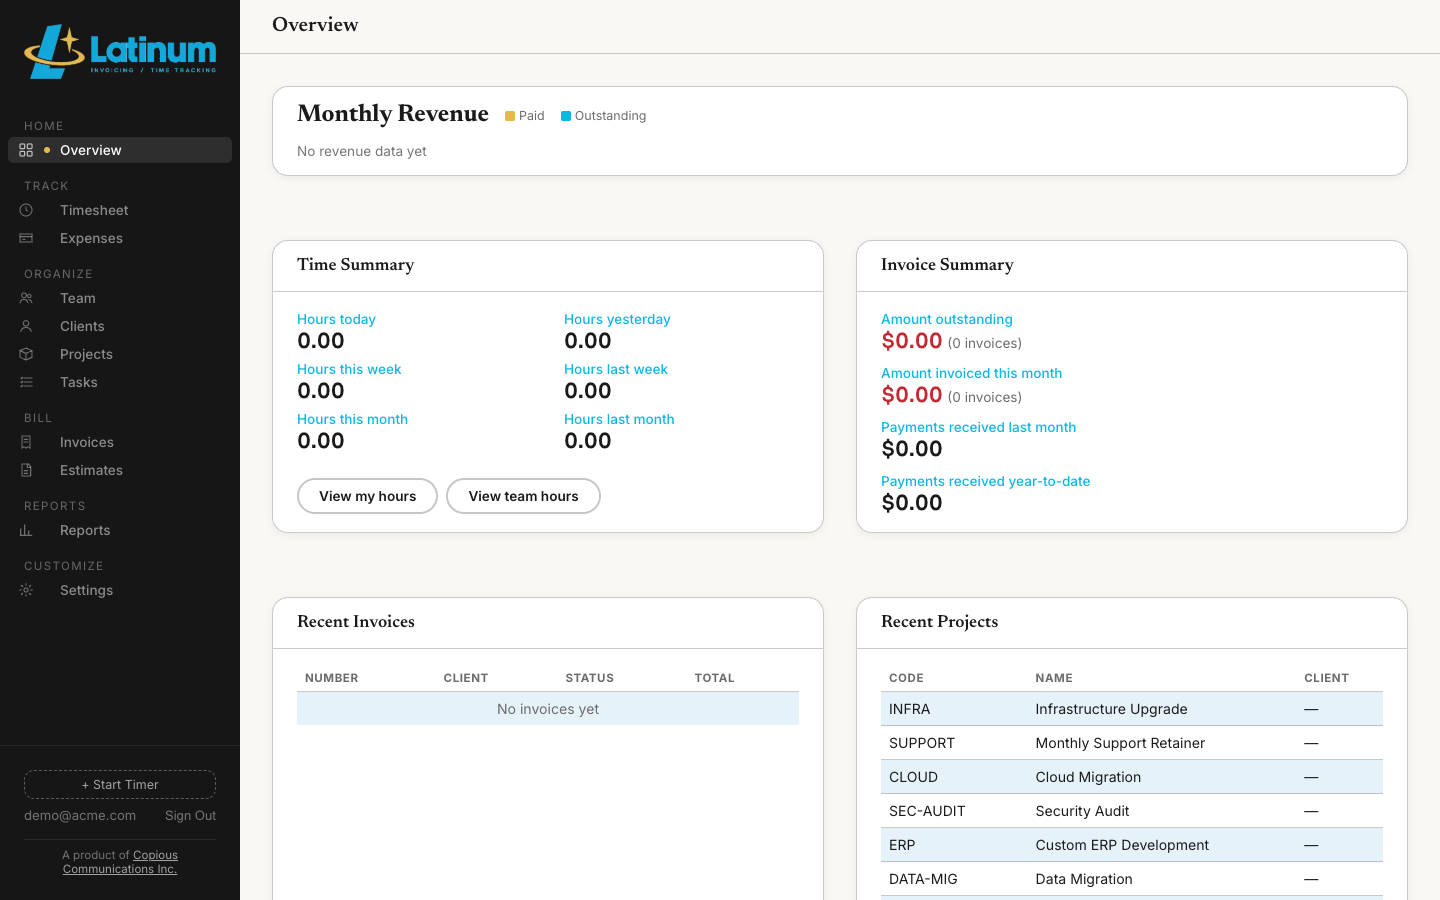Click the demo@acme.com account email
The height and width of the screenshot is (900, 1440).
(x=80, y=816)
